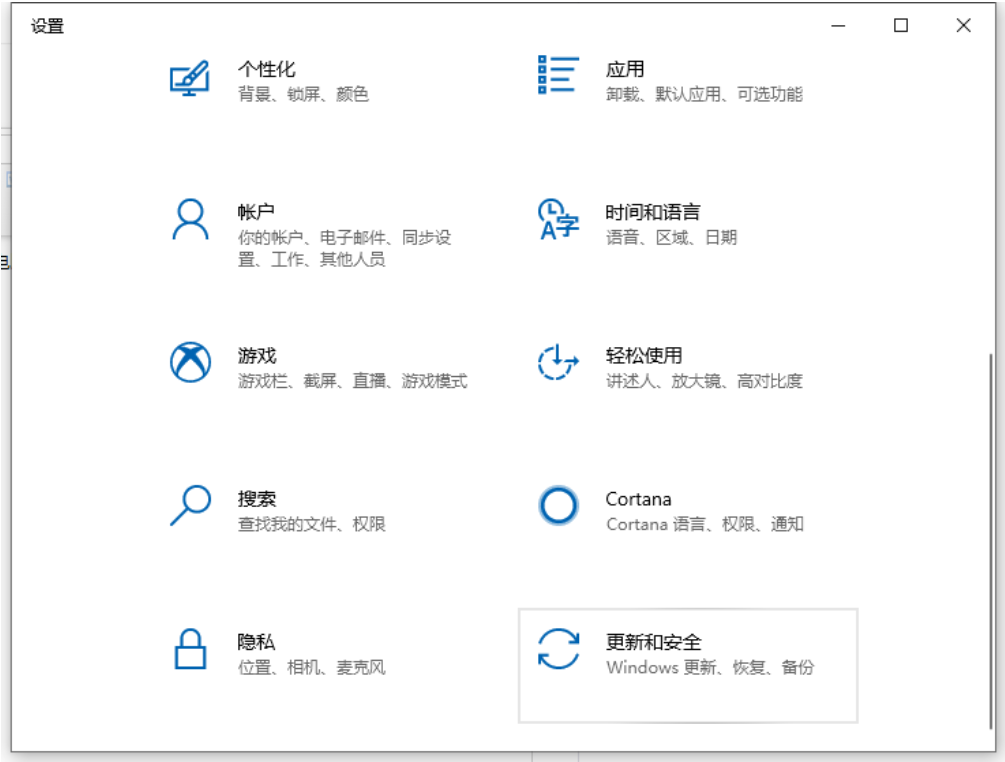Click the text 游戏栏、截屏、直播、游戏模式
1005x762 pixels.
pyautogui.click(x=353, y=381)
